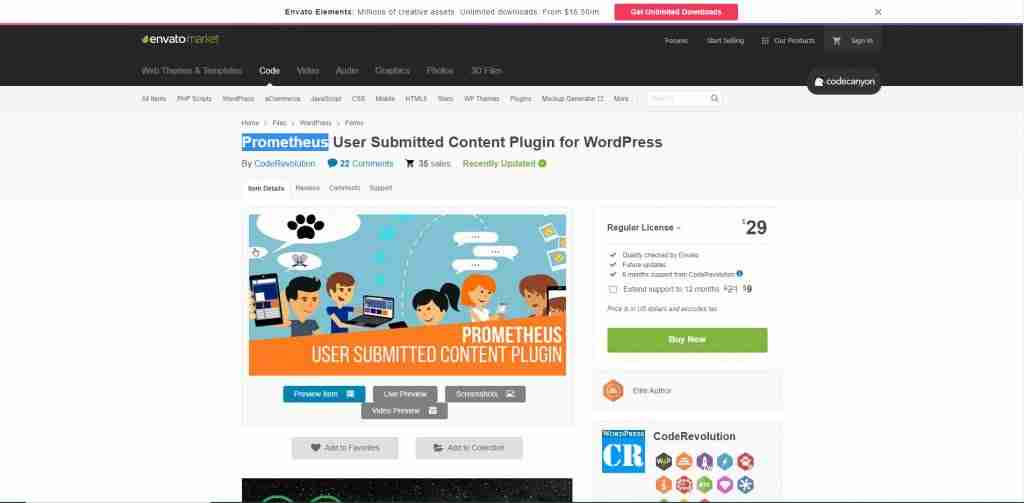Screen dimensions: 1024x503
Task: Close the Envato Elements banner
Action: (x=878, y=12)
